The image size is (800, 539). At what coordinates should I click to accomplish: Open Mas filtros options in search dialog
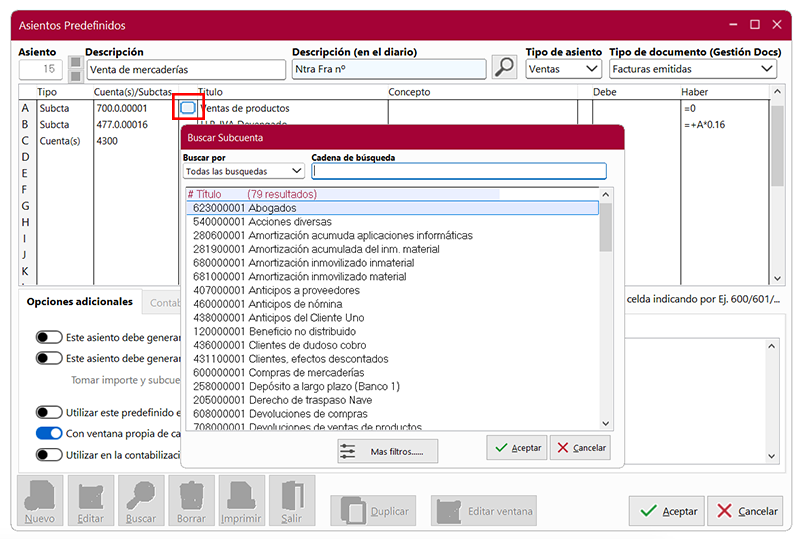point(387,452)
